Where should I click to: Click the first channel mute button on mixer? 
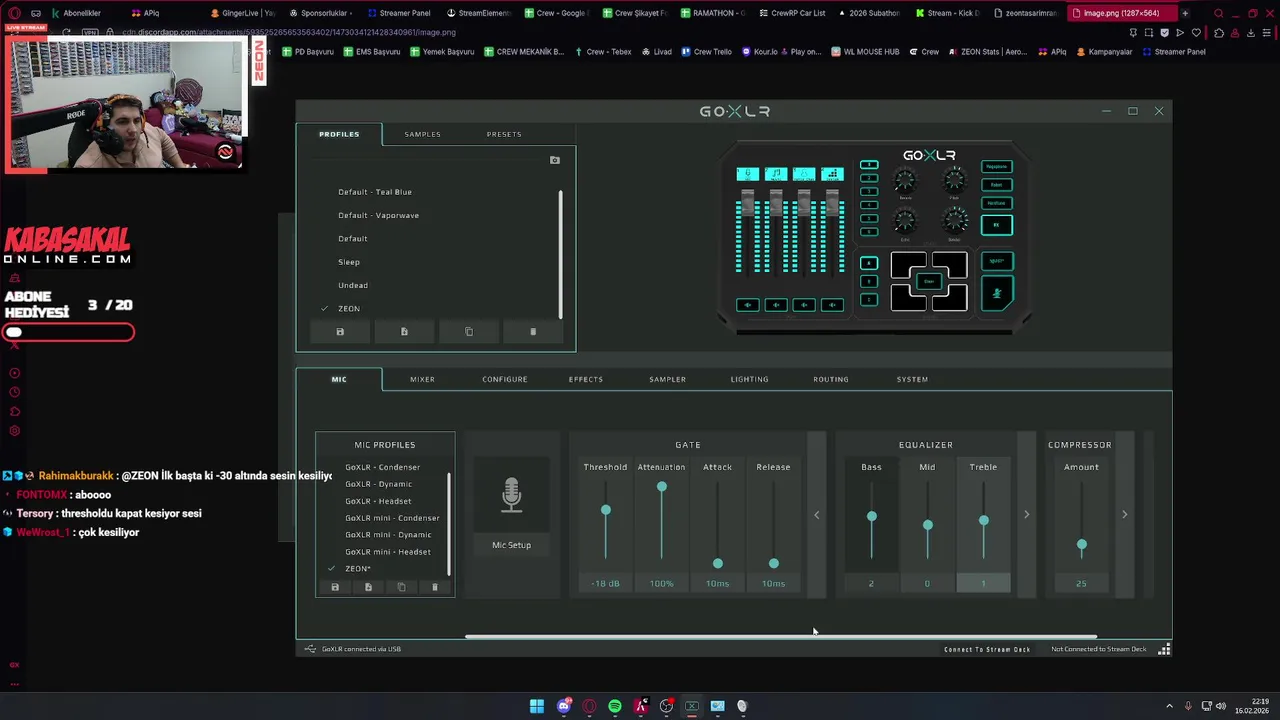point(747,305)
